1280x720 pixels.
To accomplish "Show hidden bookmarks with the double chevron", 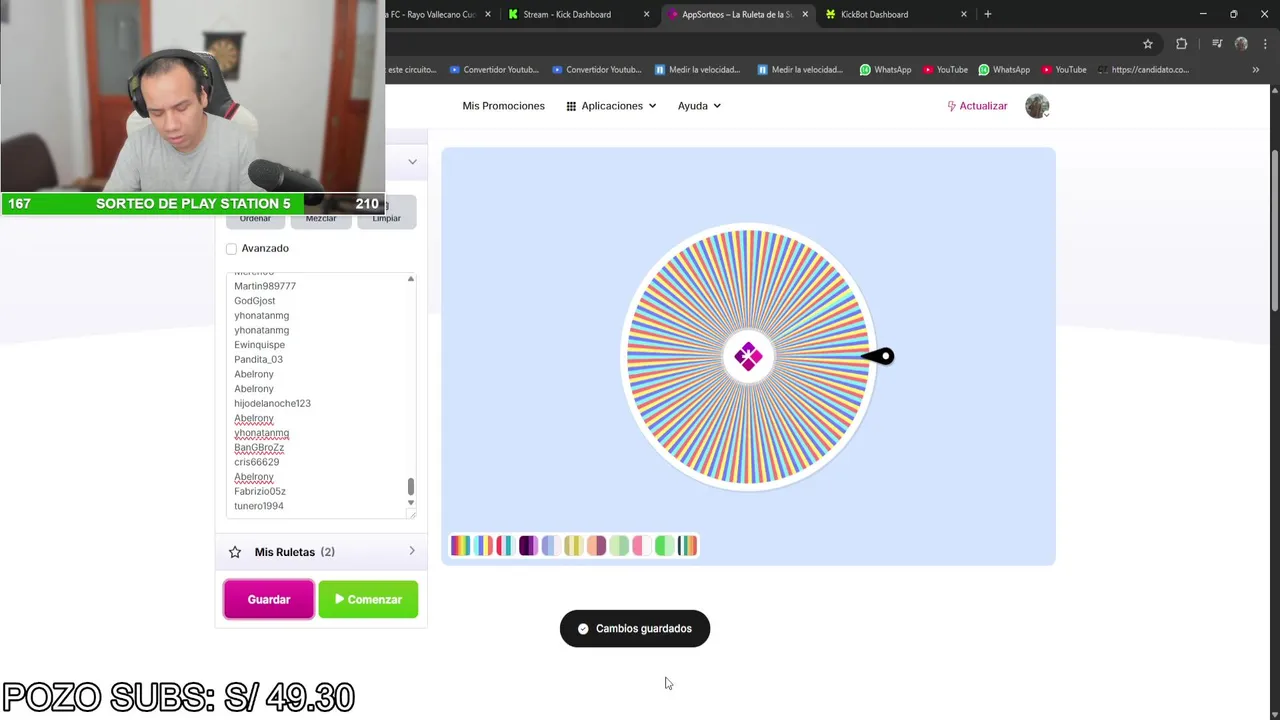I will pos(1256,70).
